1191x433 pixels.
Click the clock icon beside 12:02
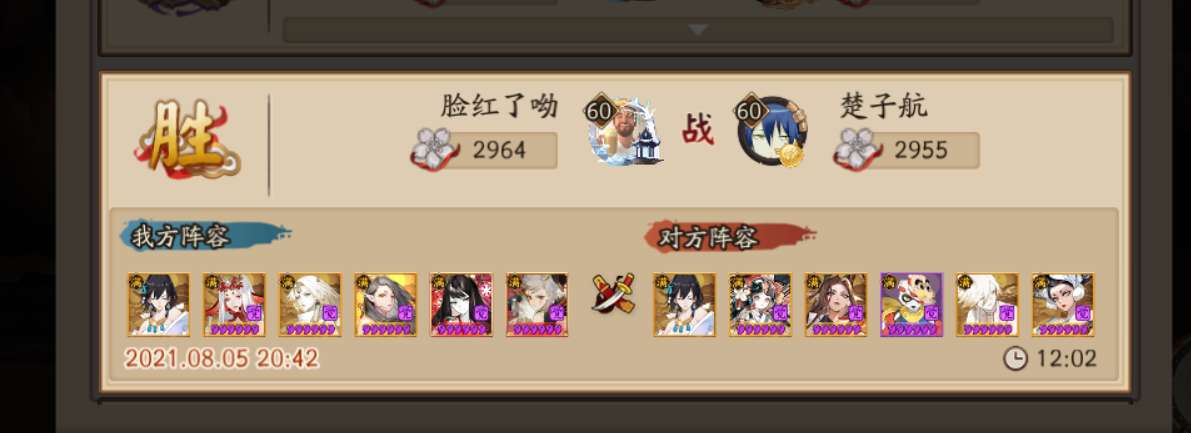pos(1016,358)
